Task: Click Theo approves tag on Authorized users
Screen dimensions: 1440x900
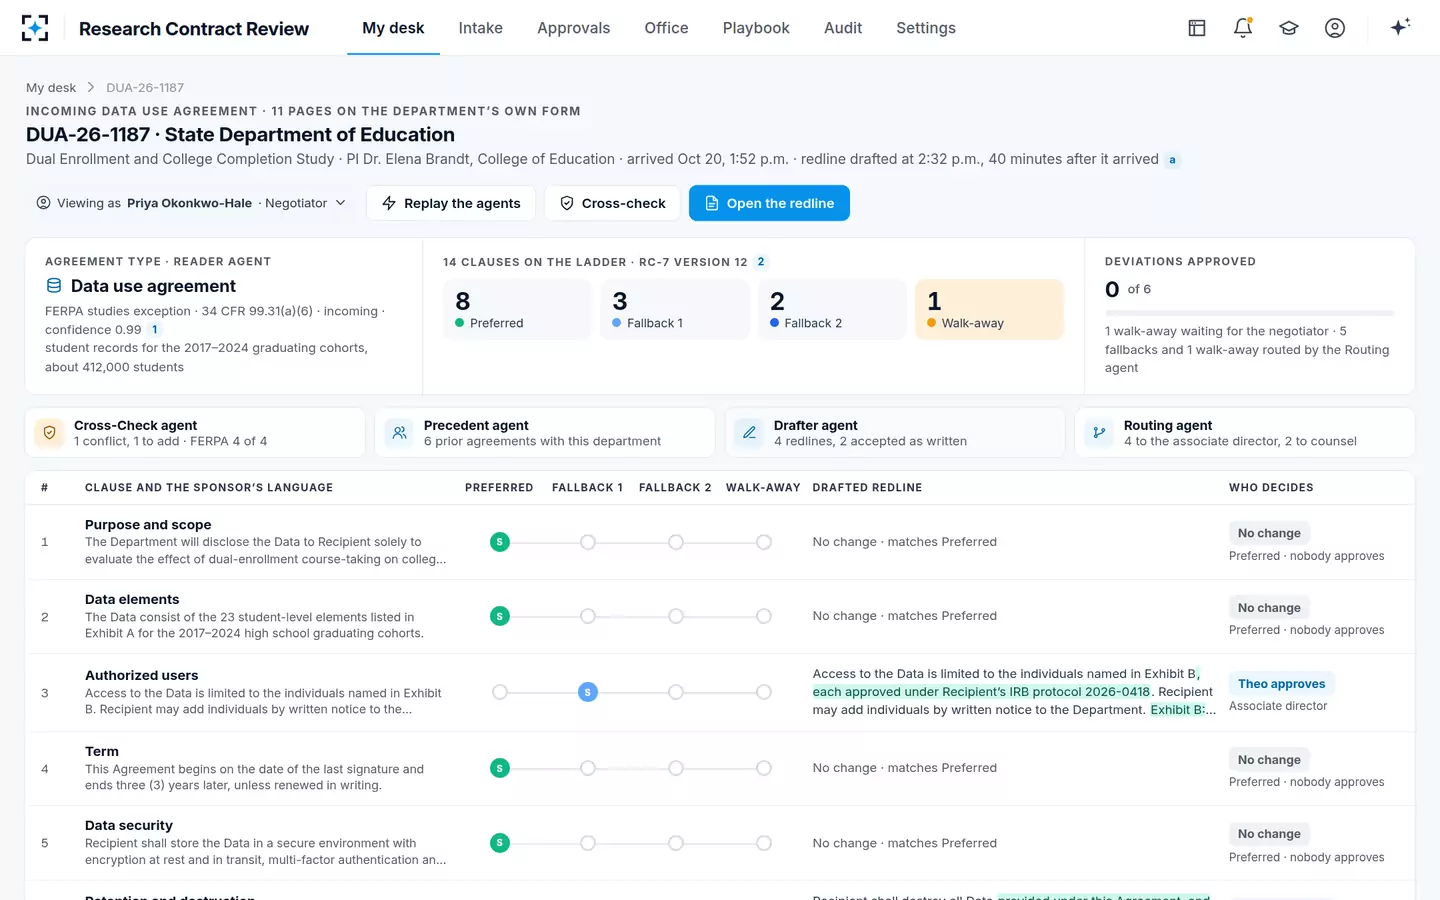Action: coord(1281,684)
